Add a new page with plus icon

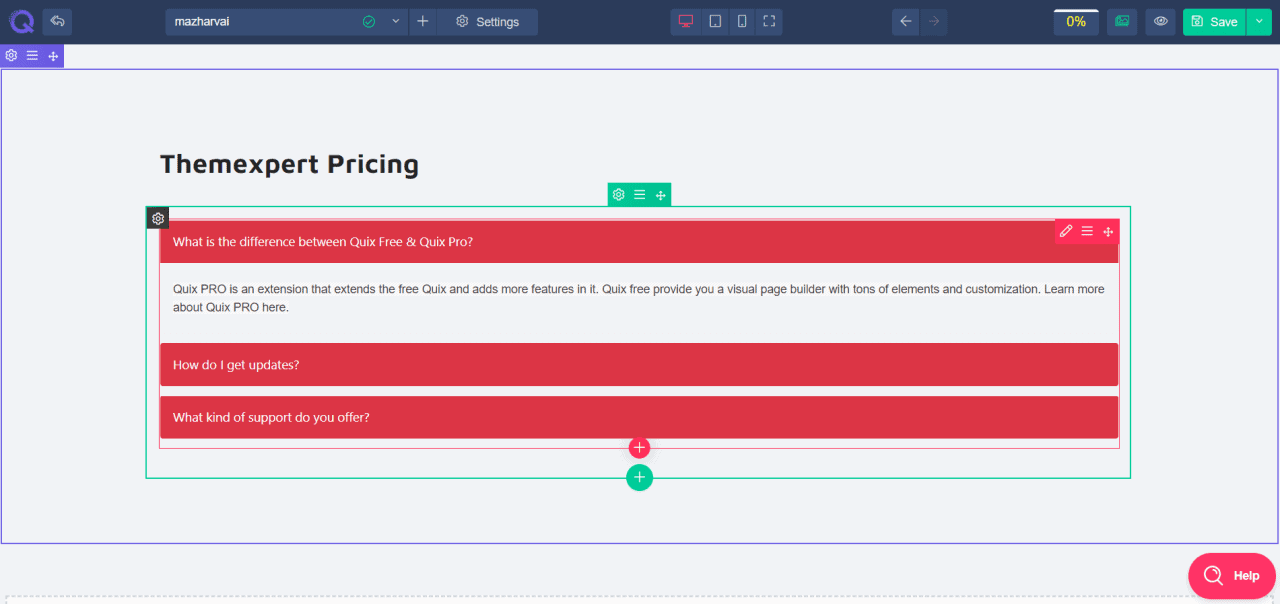tap(423, 21)
